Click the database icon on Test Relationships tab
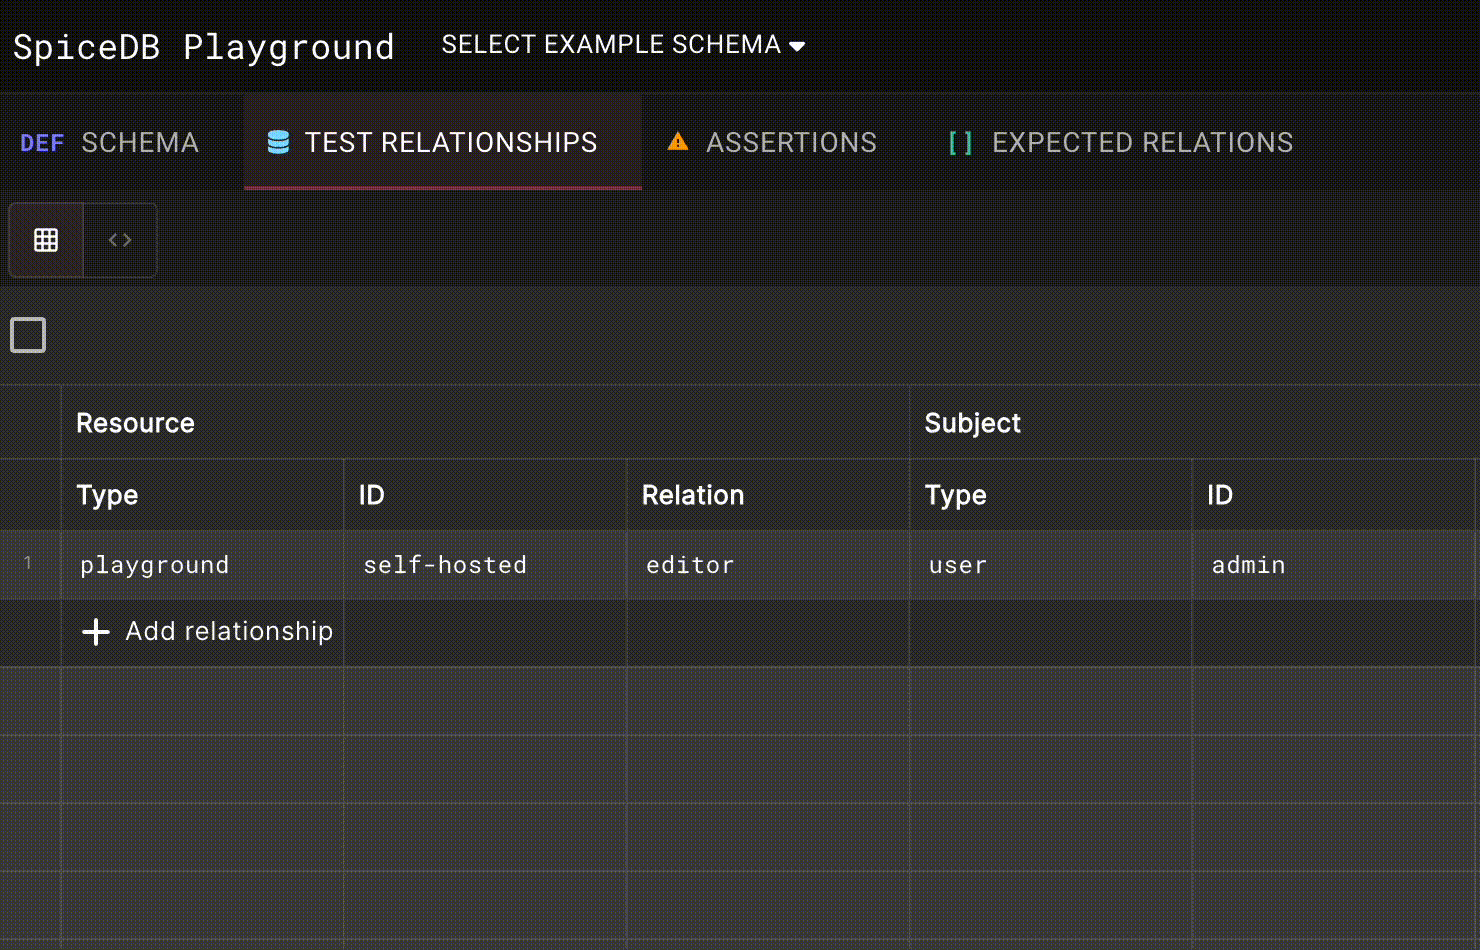 [278, 142]
